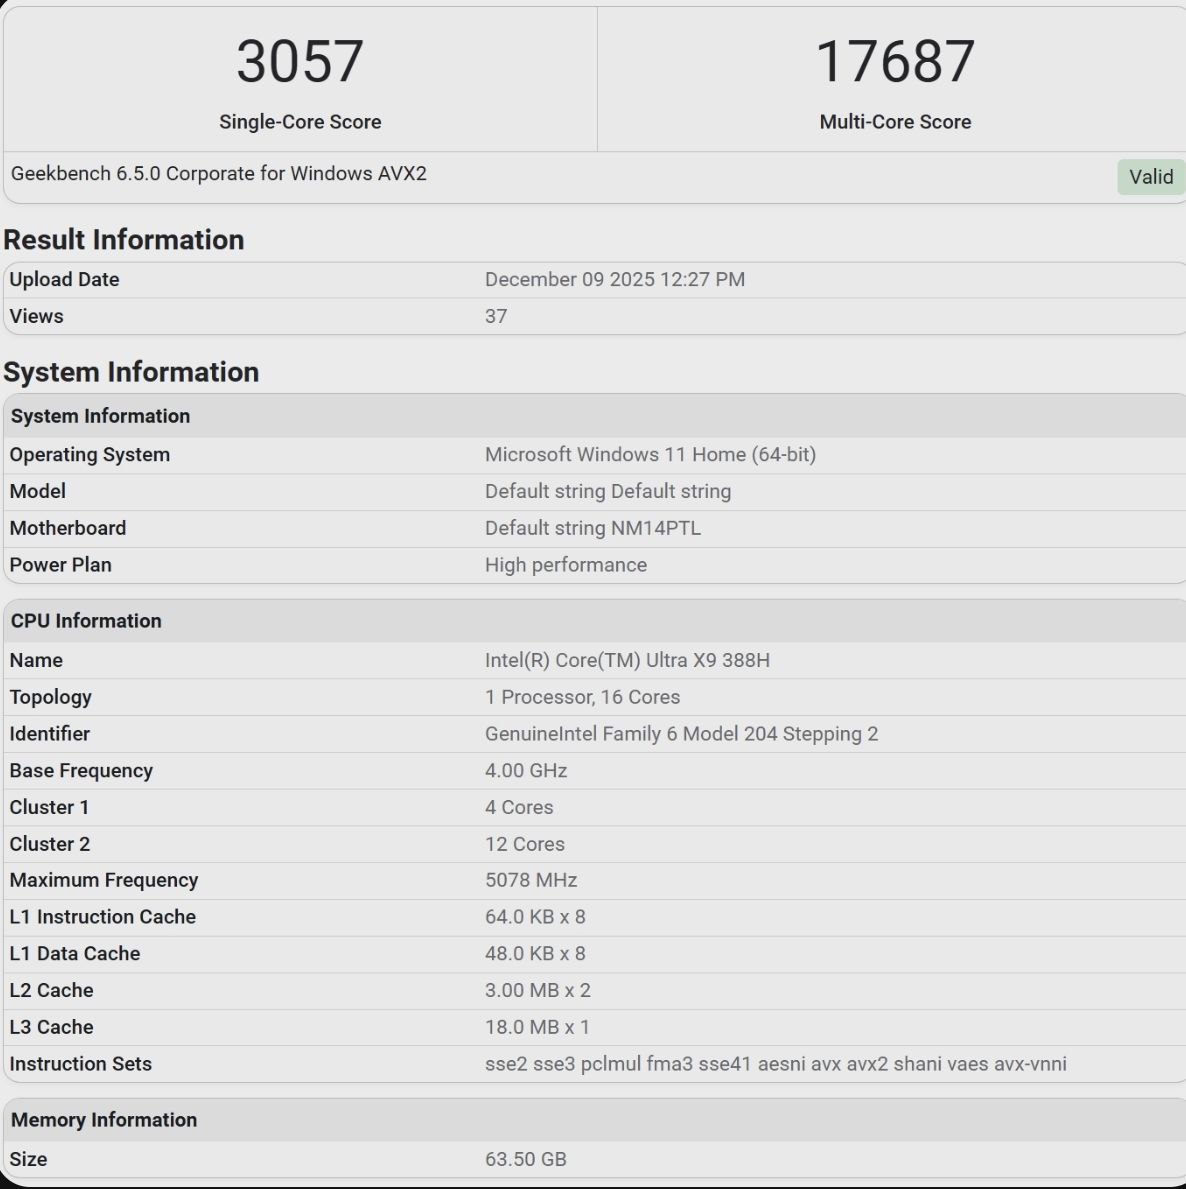This screenshot has height=1189, width=1186.
Task: Click the Result Information heading
Action: [x=124, y=240]
